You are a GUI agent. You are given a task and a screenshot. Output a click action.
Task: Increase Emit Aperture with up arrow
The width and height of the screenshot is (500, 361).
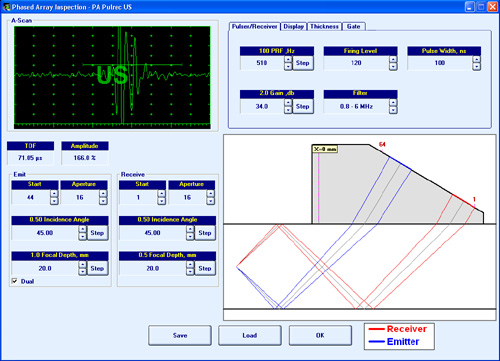(x=103, y=194)
